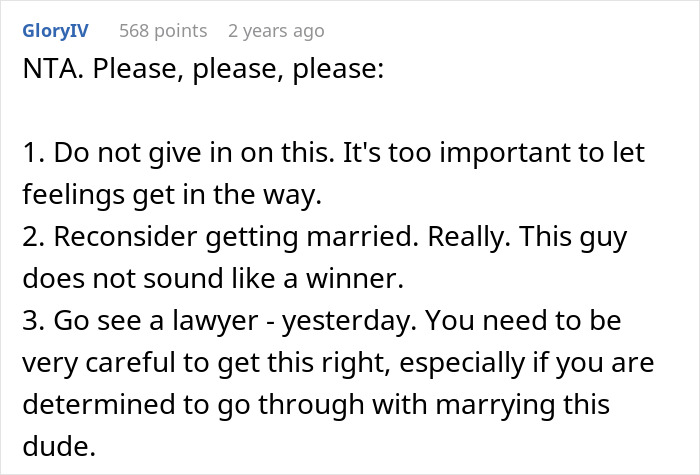Image resolution: width=700 pixels, height=475 pixels.
Task: Open the '2 years ago' timestamp permalink
Action: [x=276, y=31]
